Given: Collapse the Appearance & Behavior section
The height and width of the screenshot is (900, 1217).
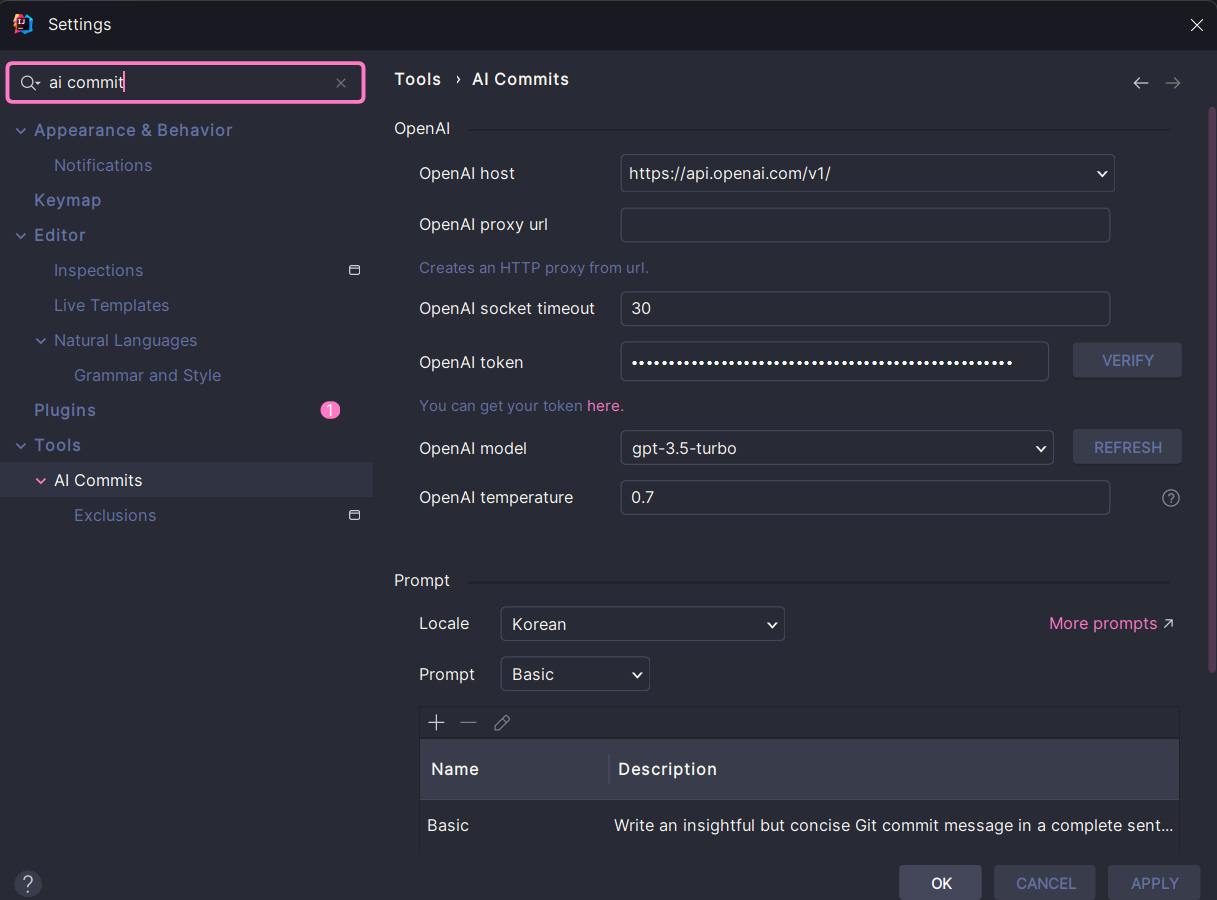Looking at the screenshot, I should pos(21,130).
